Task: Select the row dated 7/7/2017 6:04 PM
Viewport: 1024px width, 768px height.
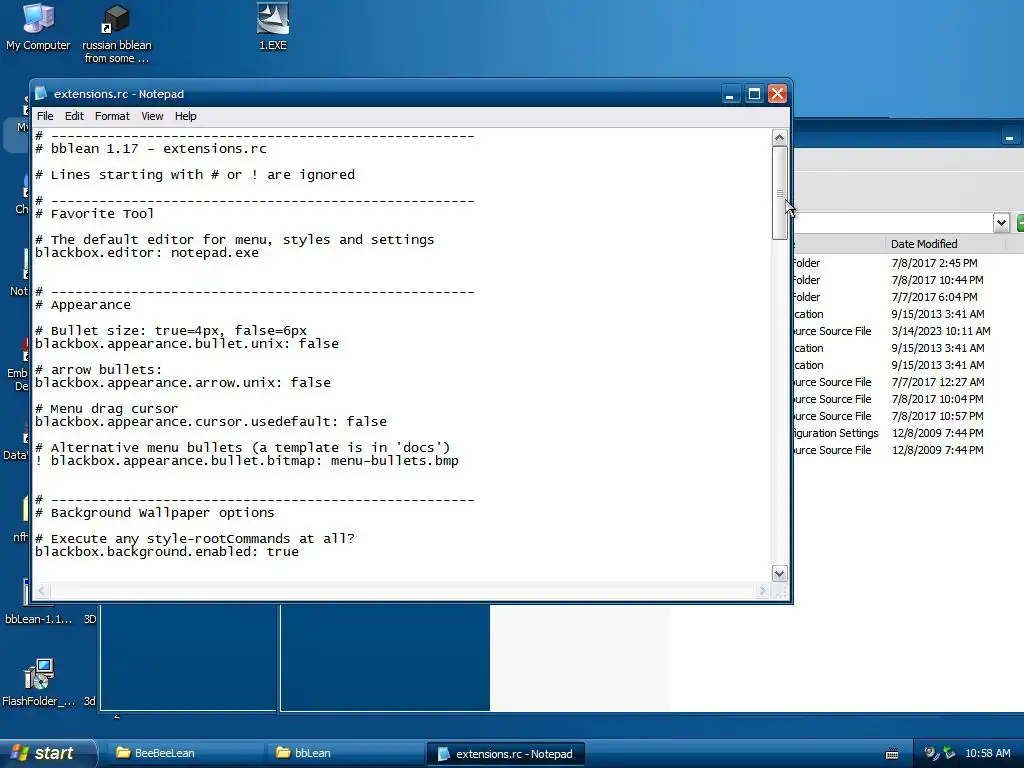Action: (908, 297)
